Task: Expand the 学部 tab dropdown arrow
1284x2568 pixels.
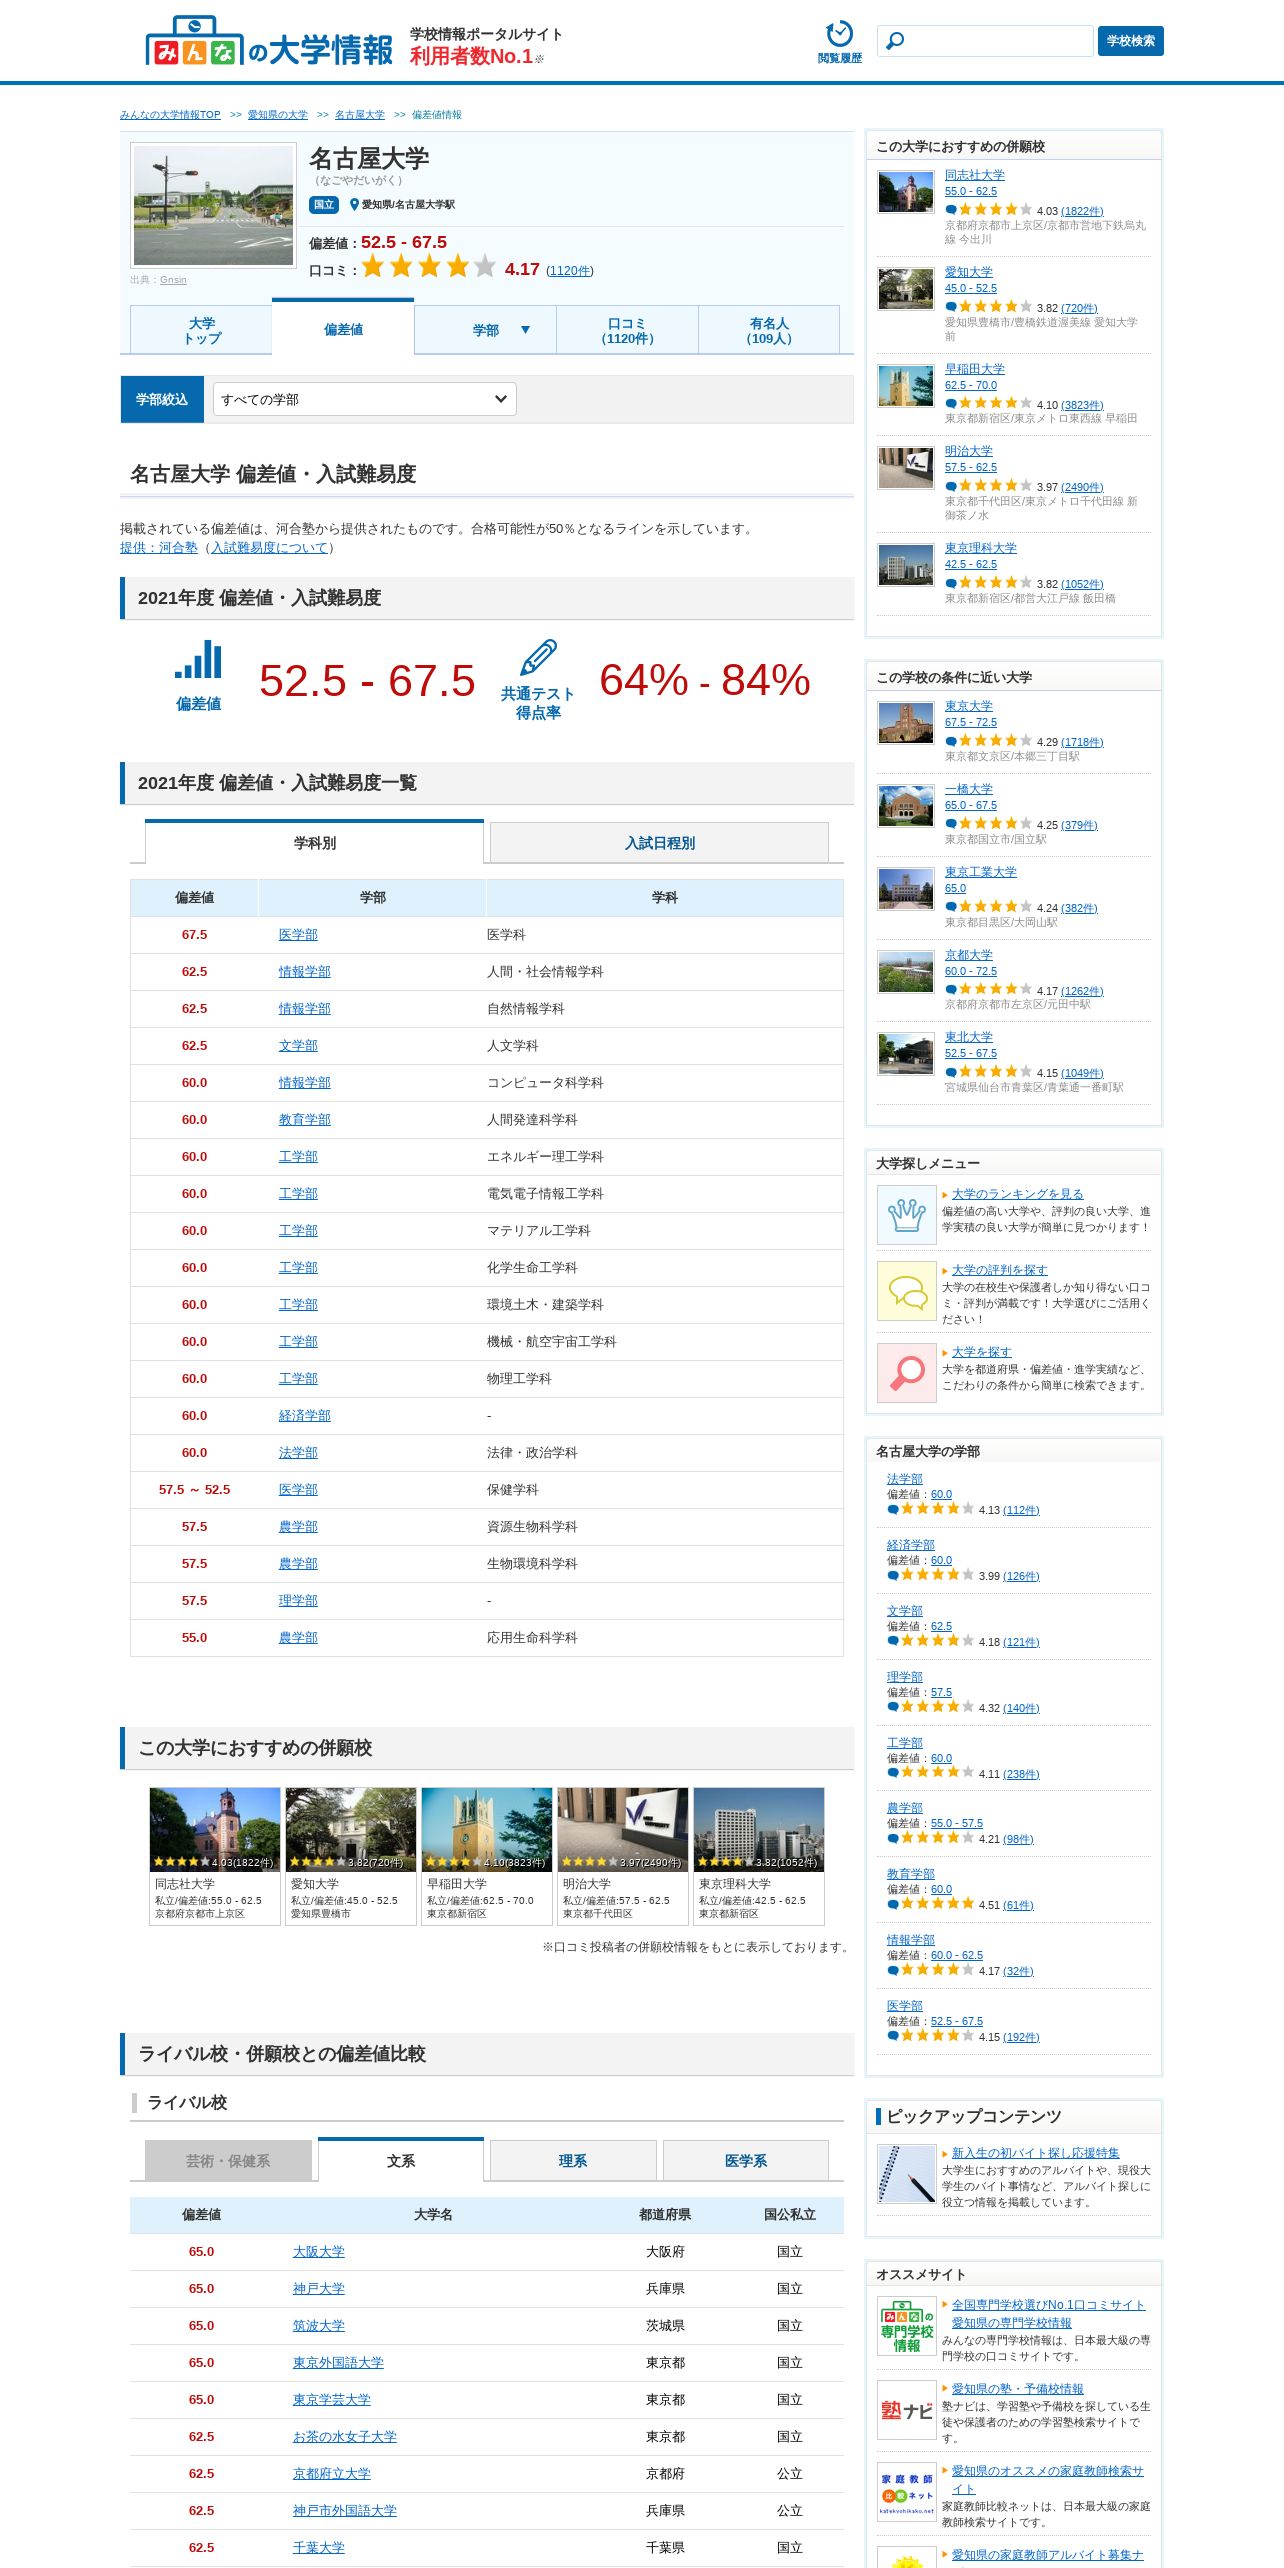Action: 525,330
